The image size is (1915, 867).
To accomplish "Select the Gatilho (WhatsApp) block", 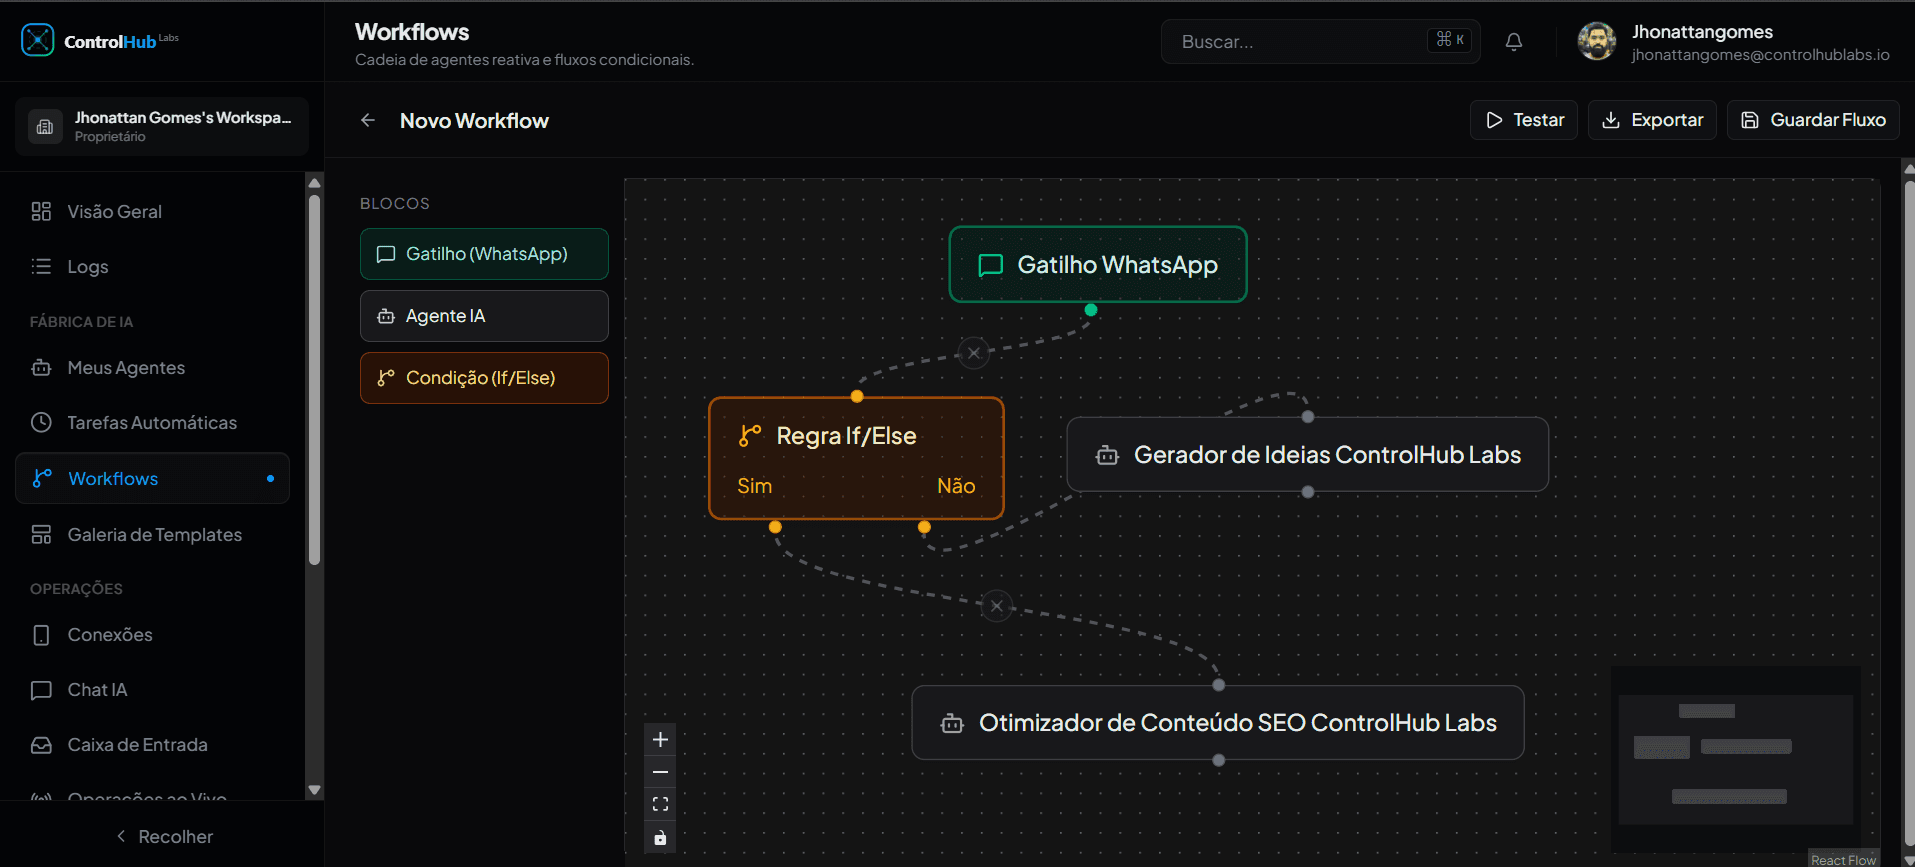I will (484, 254).
